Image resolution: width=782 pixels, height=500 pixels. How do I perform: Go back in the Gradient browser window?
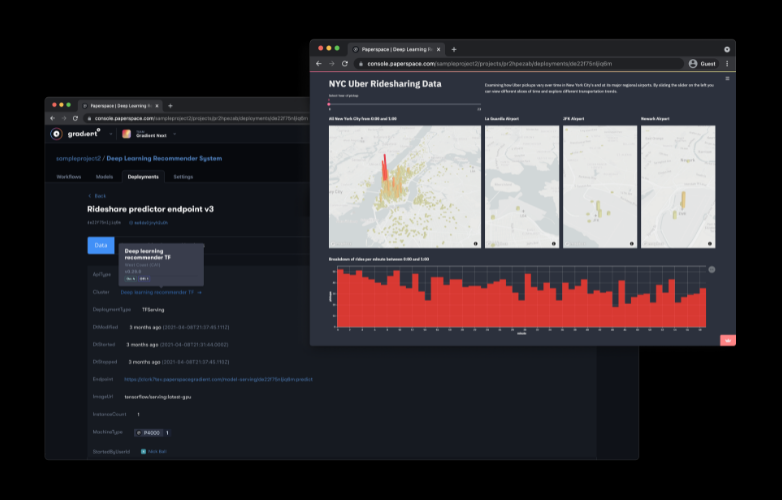[x=53, y=119]
